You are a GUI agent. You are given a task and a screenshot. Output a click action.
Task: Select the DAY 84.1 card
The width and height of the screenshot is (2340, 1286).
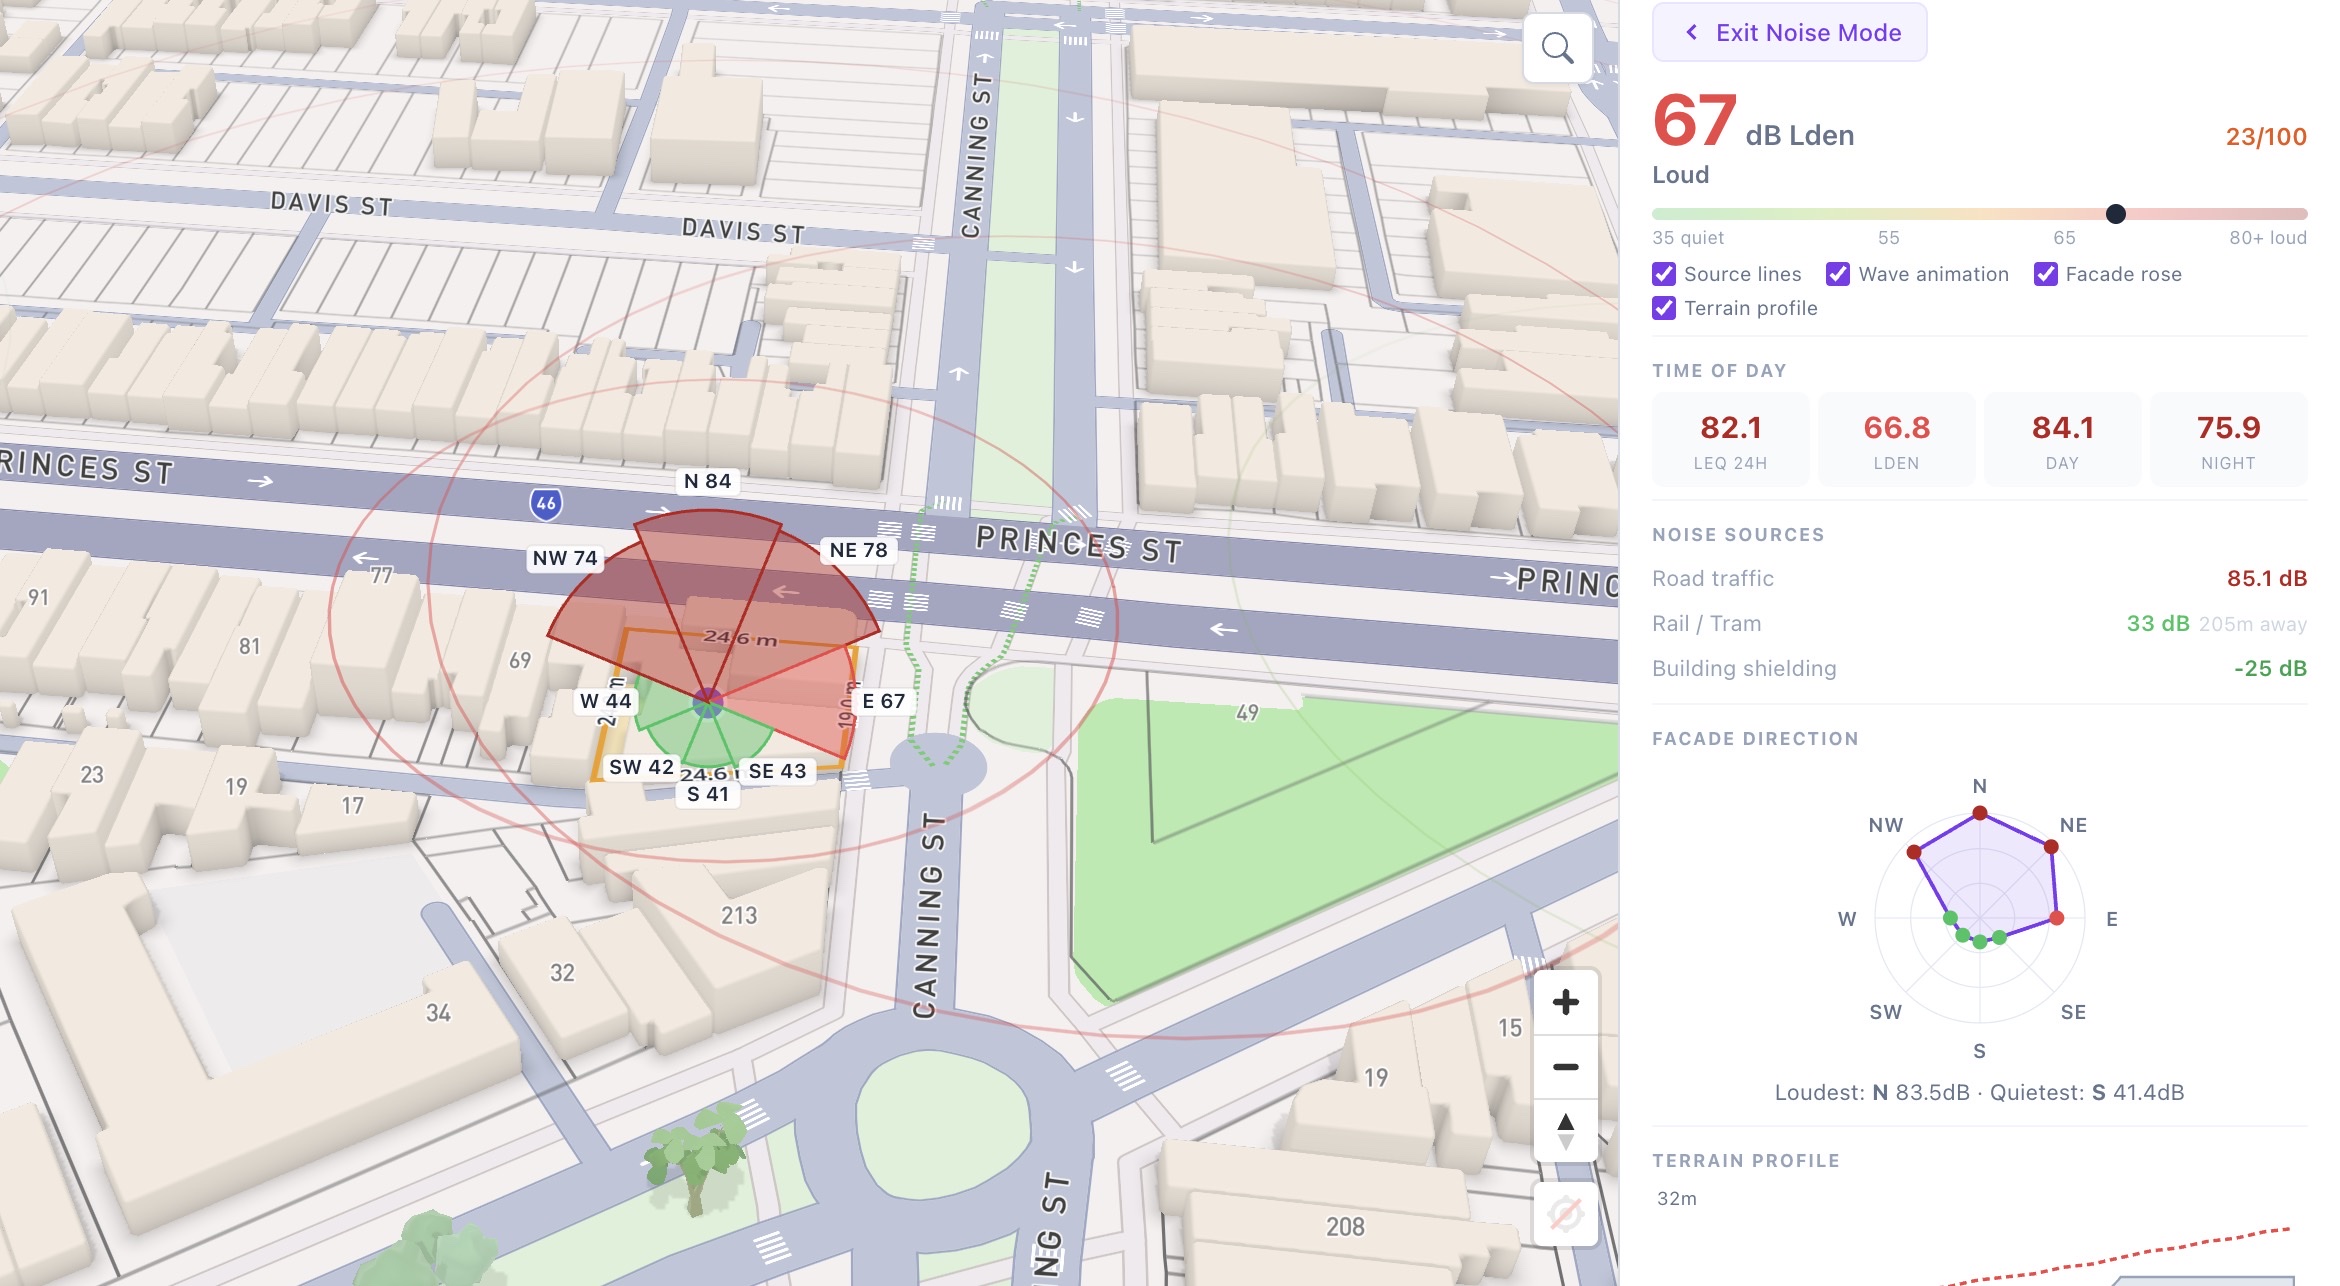click(2063, 440)
